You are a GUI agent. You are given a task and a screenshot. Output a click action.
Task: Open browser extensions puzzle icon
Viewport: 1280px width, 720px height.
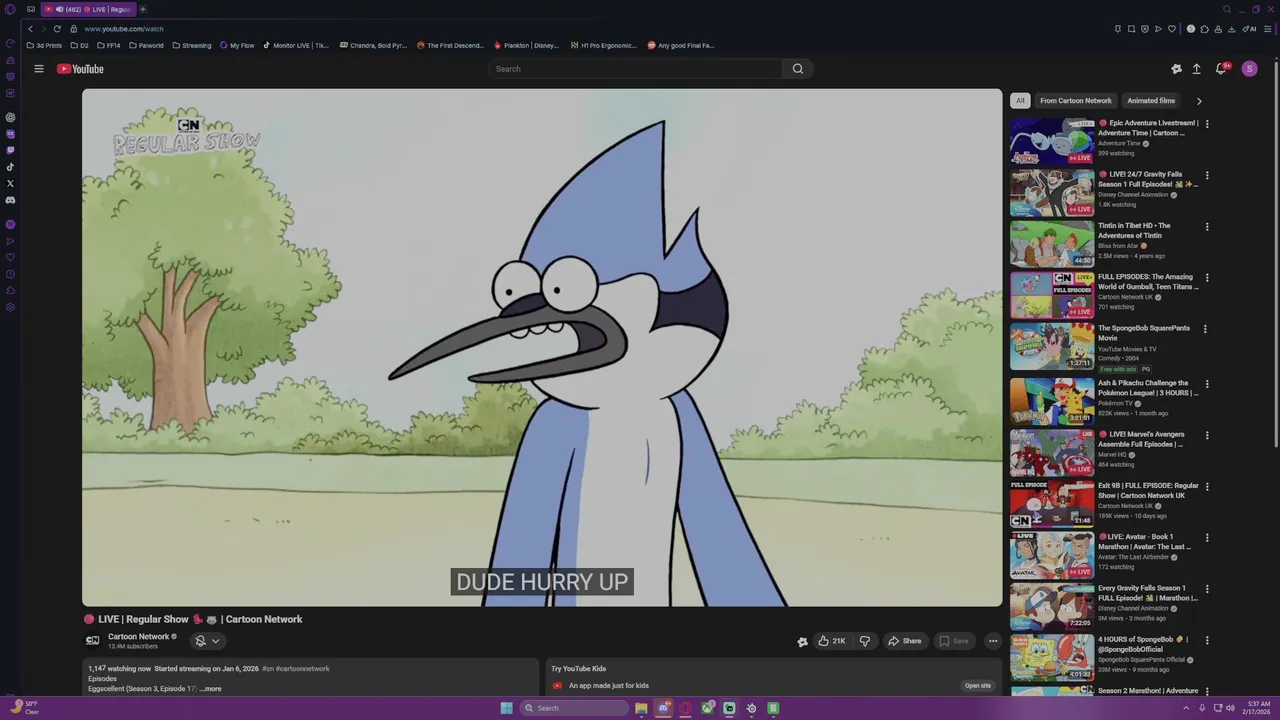(1204, 29)
